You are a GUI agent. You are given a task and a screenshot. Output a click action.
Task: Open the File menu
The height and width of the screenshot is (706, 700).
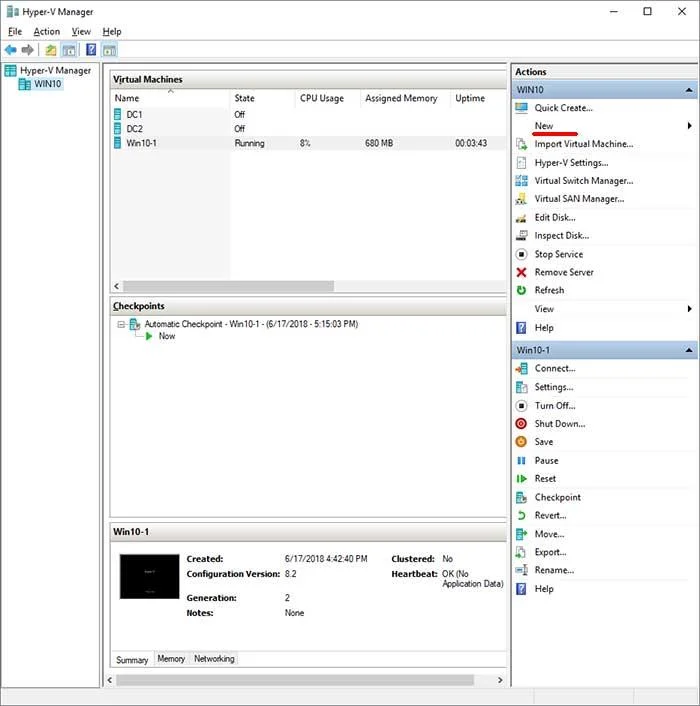click(x=15, y=32)
